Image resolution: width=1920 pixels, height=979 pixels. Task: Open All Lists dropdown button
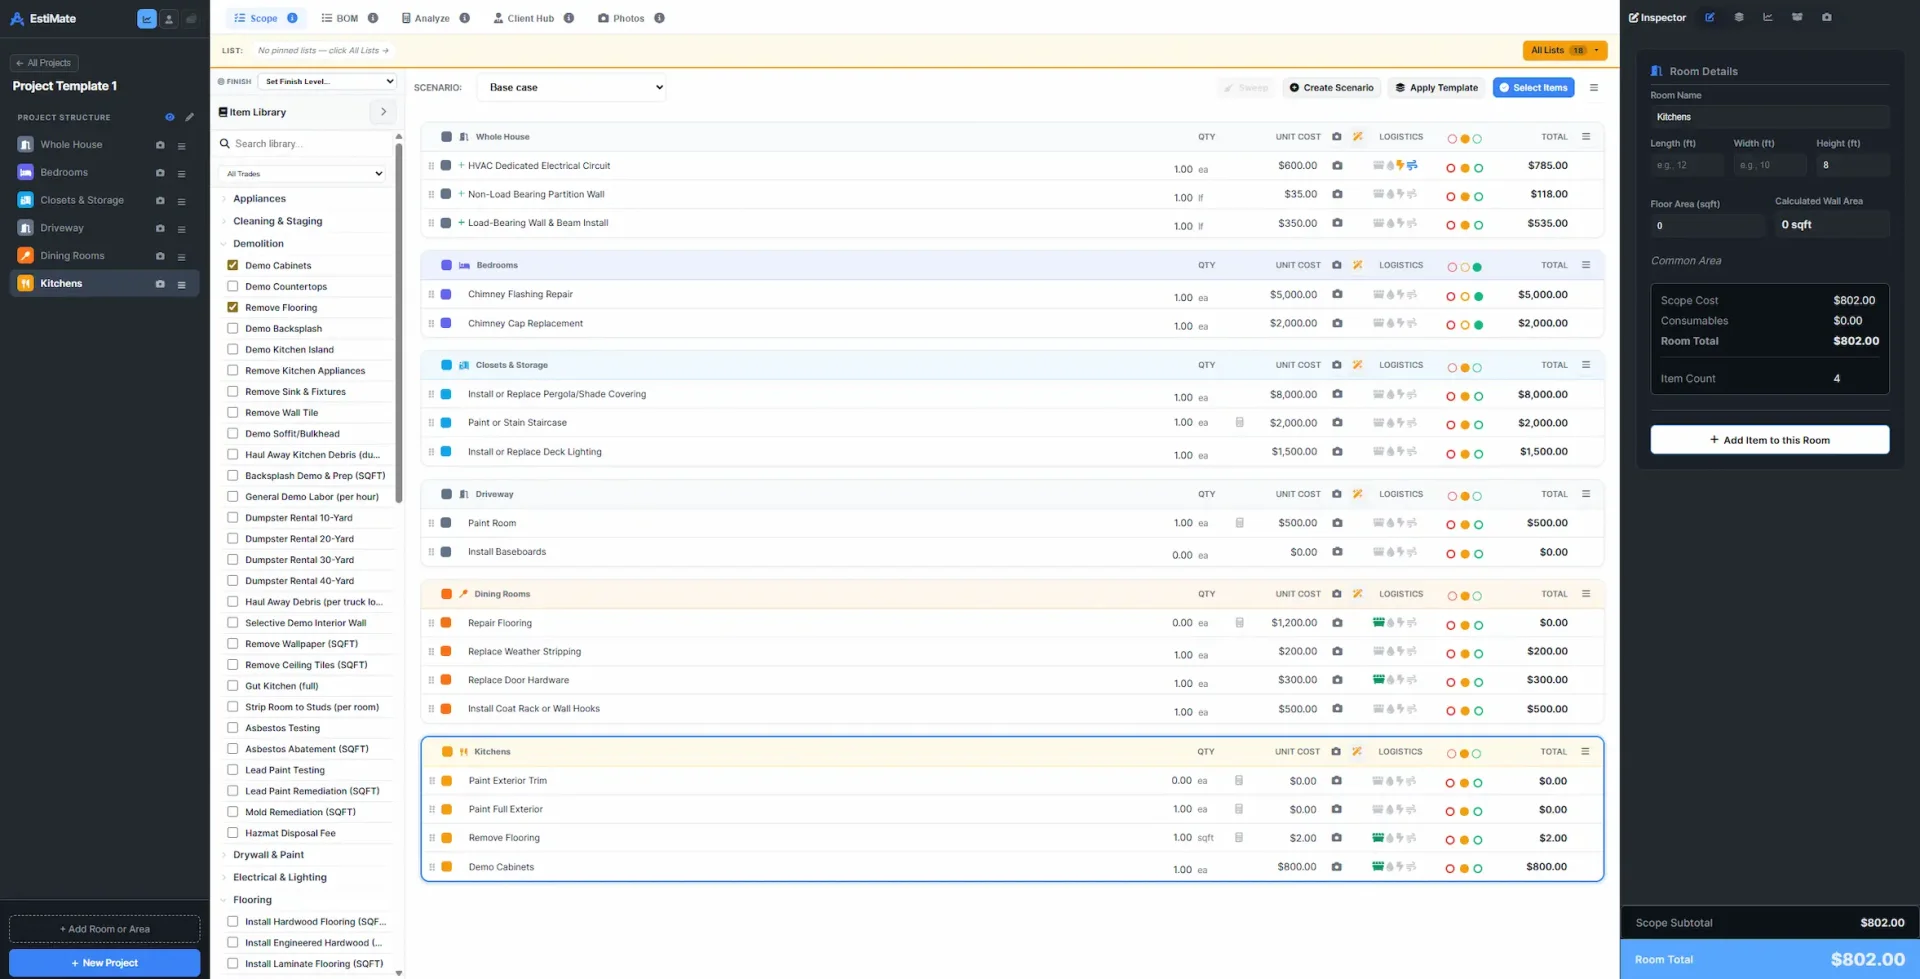1564,50
